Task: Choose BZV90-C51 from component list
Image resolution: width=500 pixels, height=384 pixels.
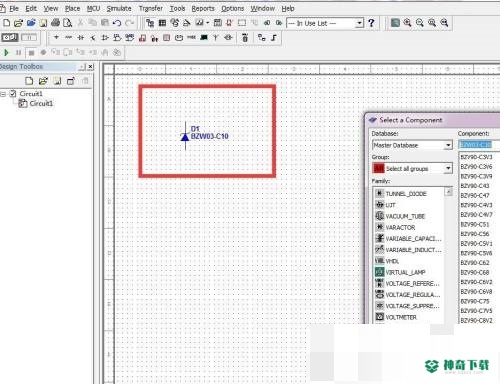Action: point(475,224)
